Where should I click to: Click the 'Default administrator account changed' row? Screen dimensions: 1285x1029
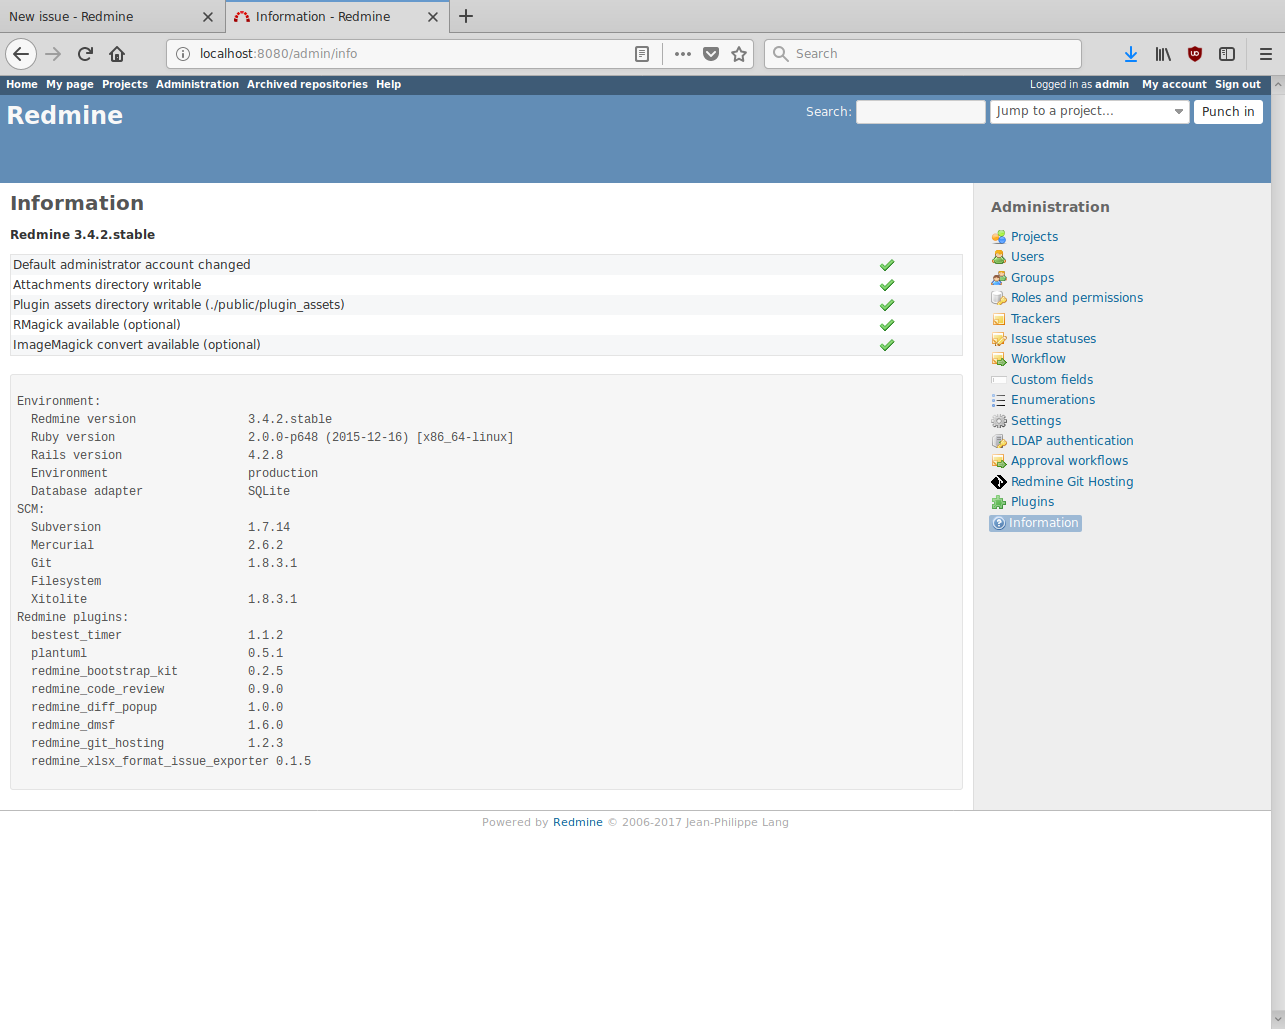(486, 265)
